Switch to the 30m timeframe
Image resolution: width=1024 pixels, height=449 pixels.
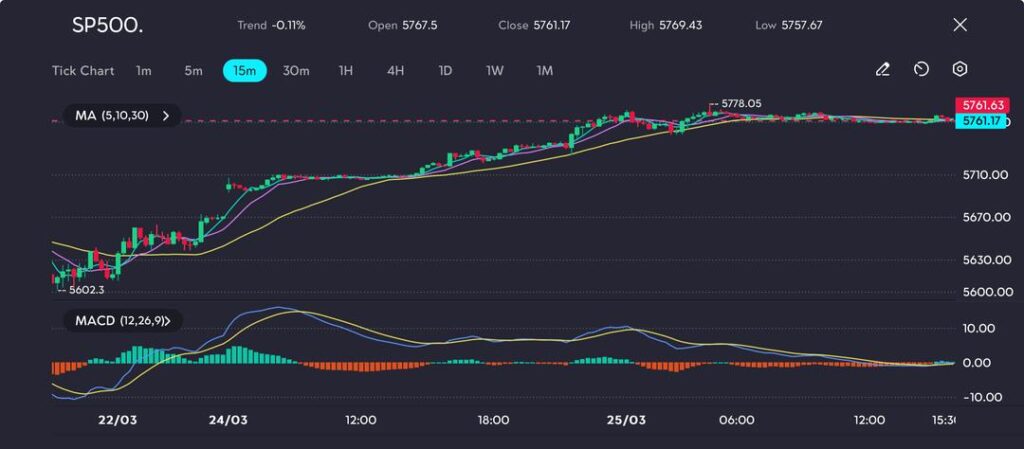296,71
